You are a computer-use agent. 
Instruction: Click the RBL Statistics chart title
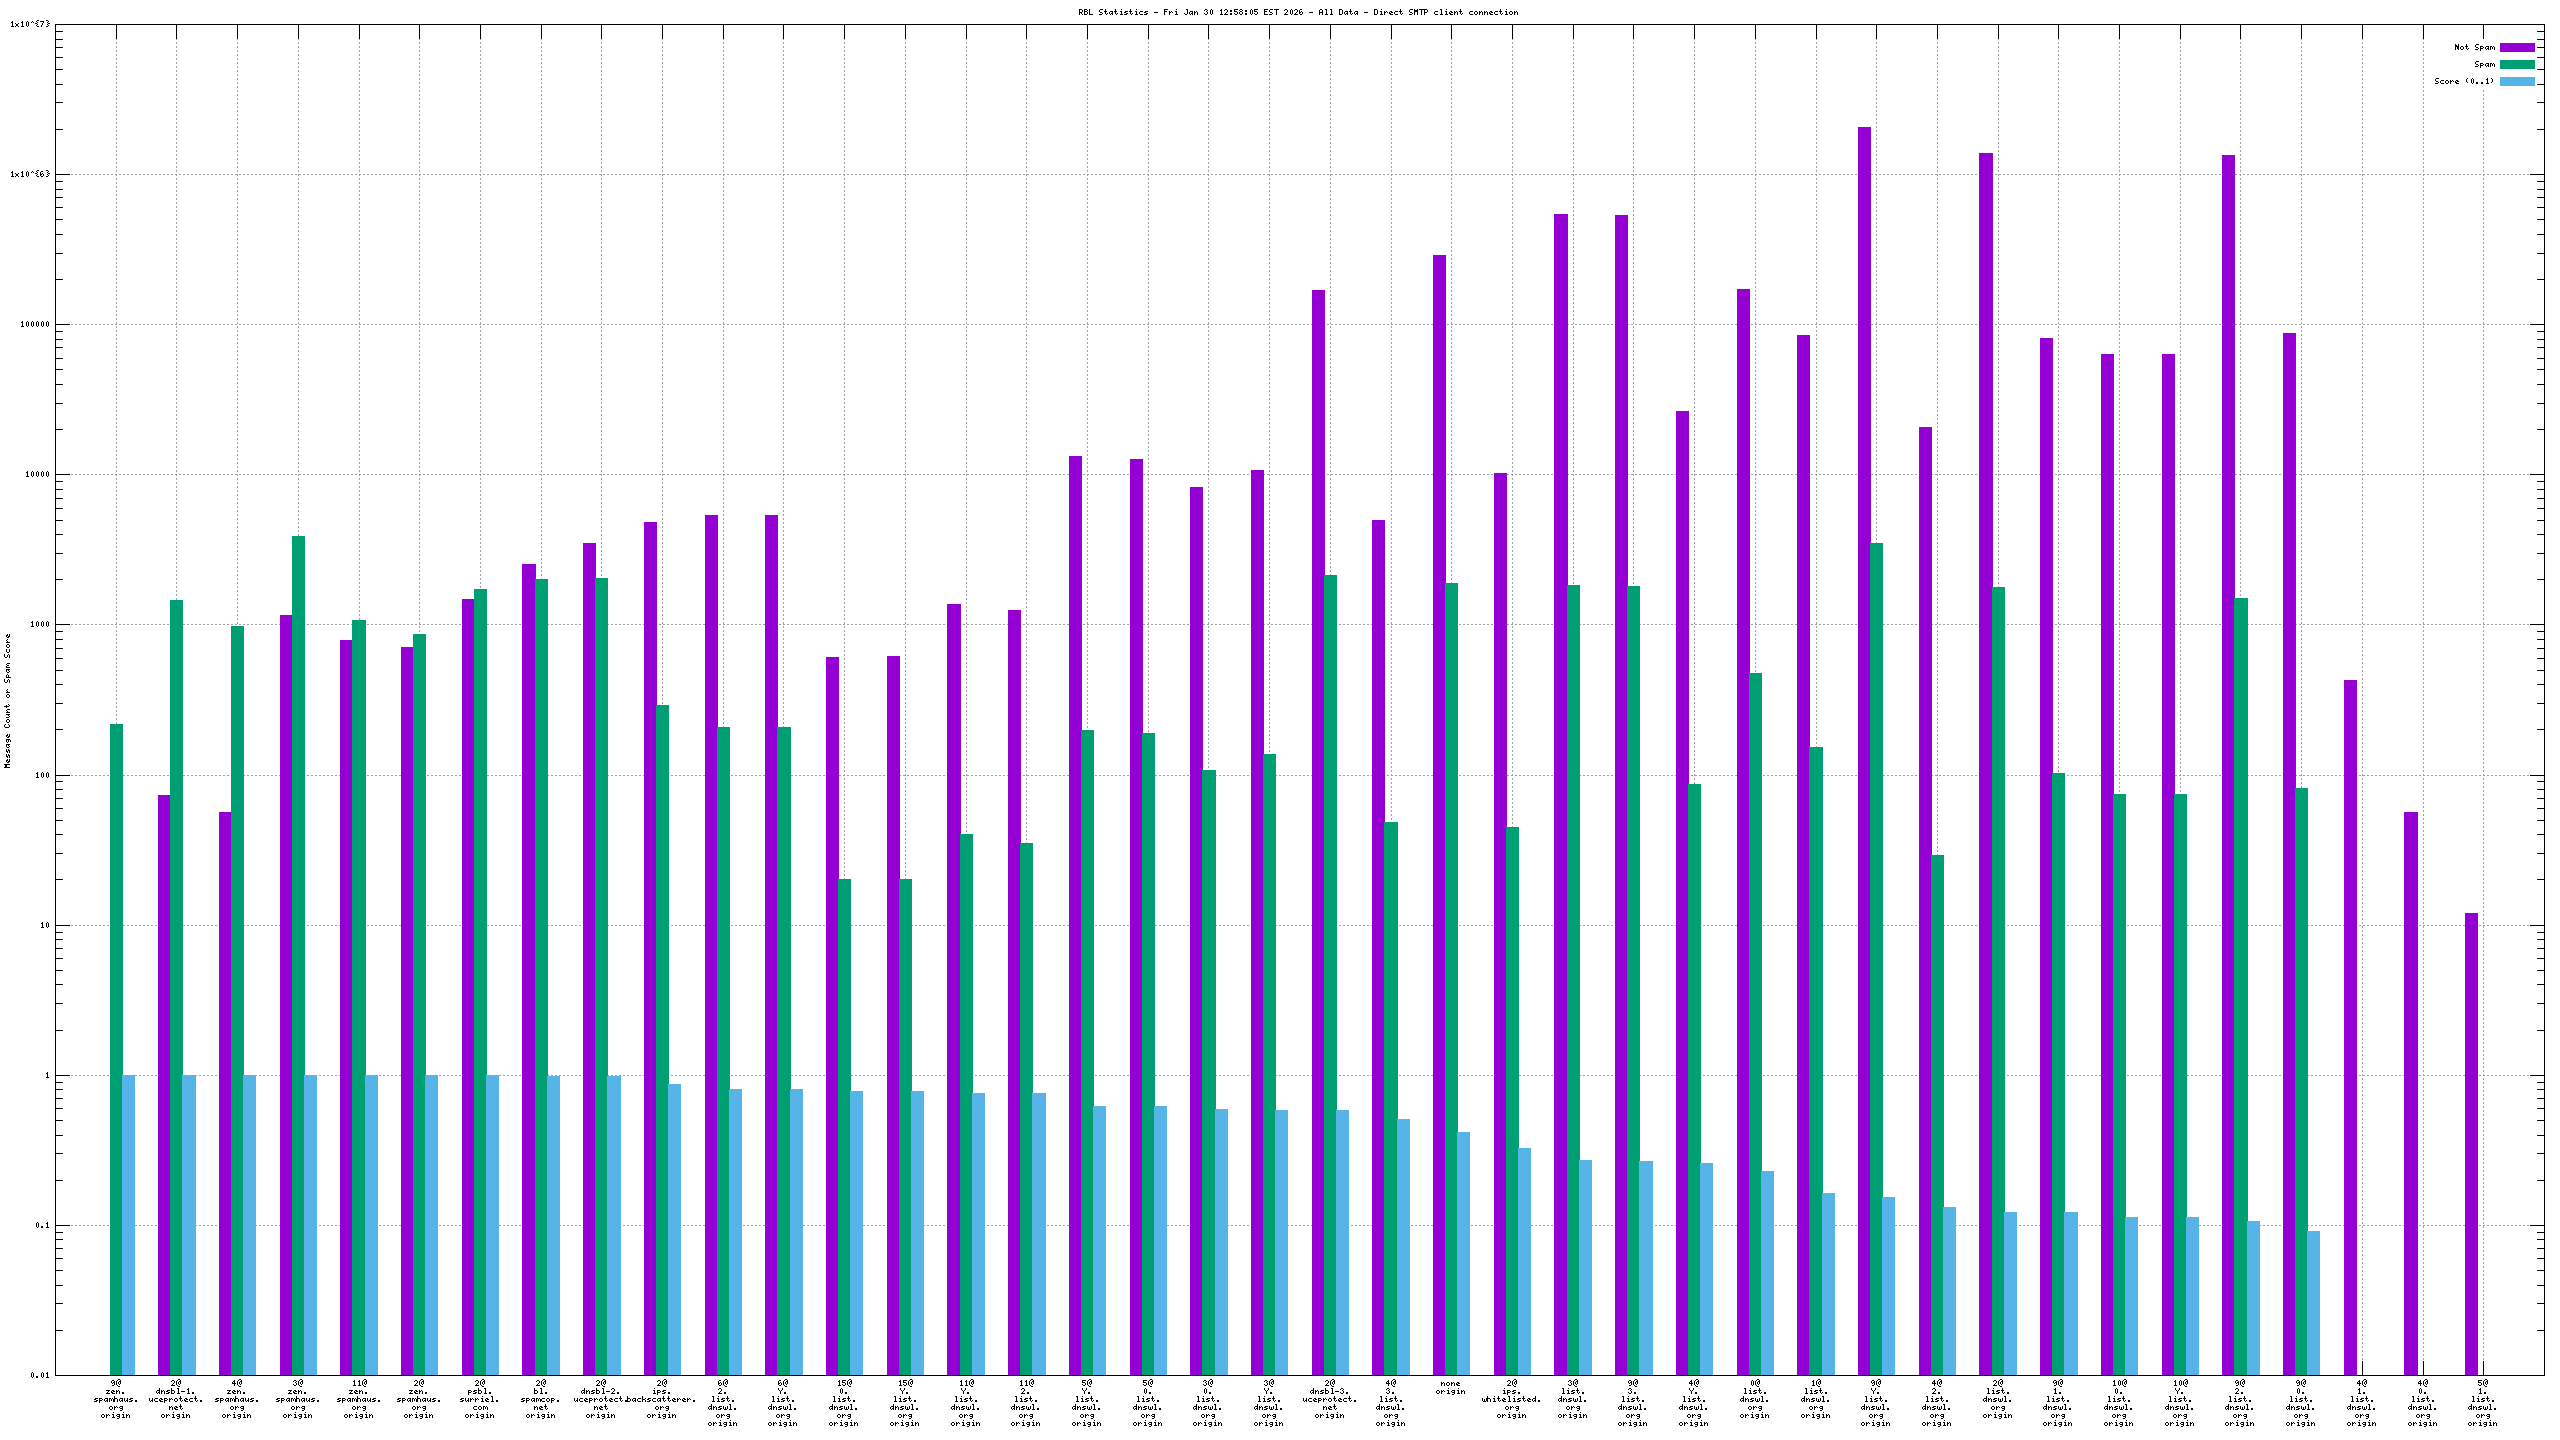pos(1297,12)
